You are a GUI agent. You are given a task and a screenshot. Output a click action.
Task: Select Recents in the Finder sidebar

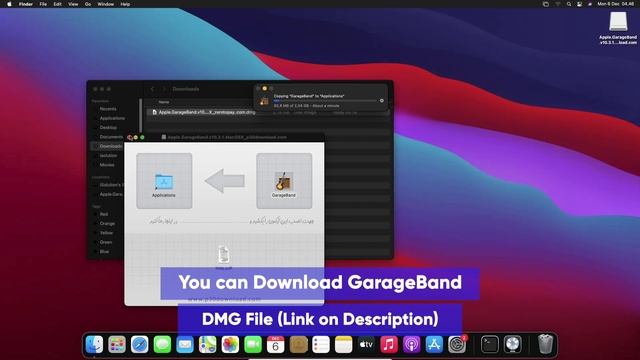point(108,109)
